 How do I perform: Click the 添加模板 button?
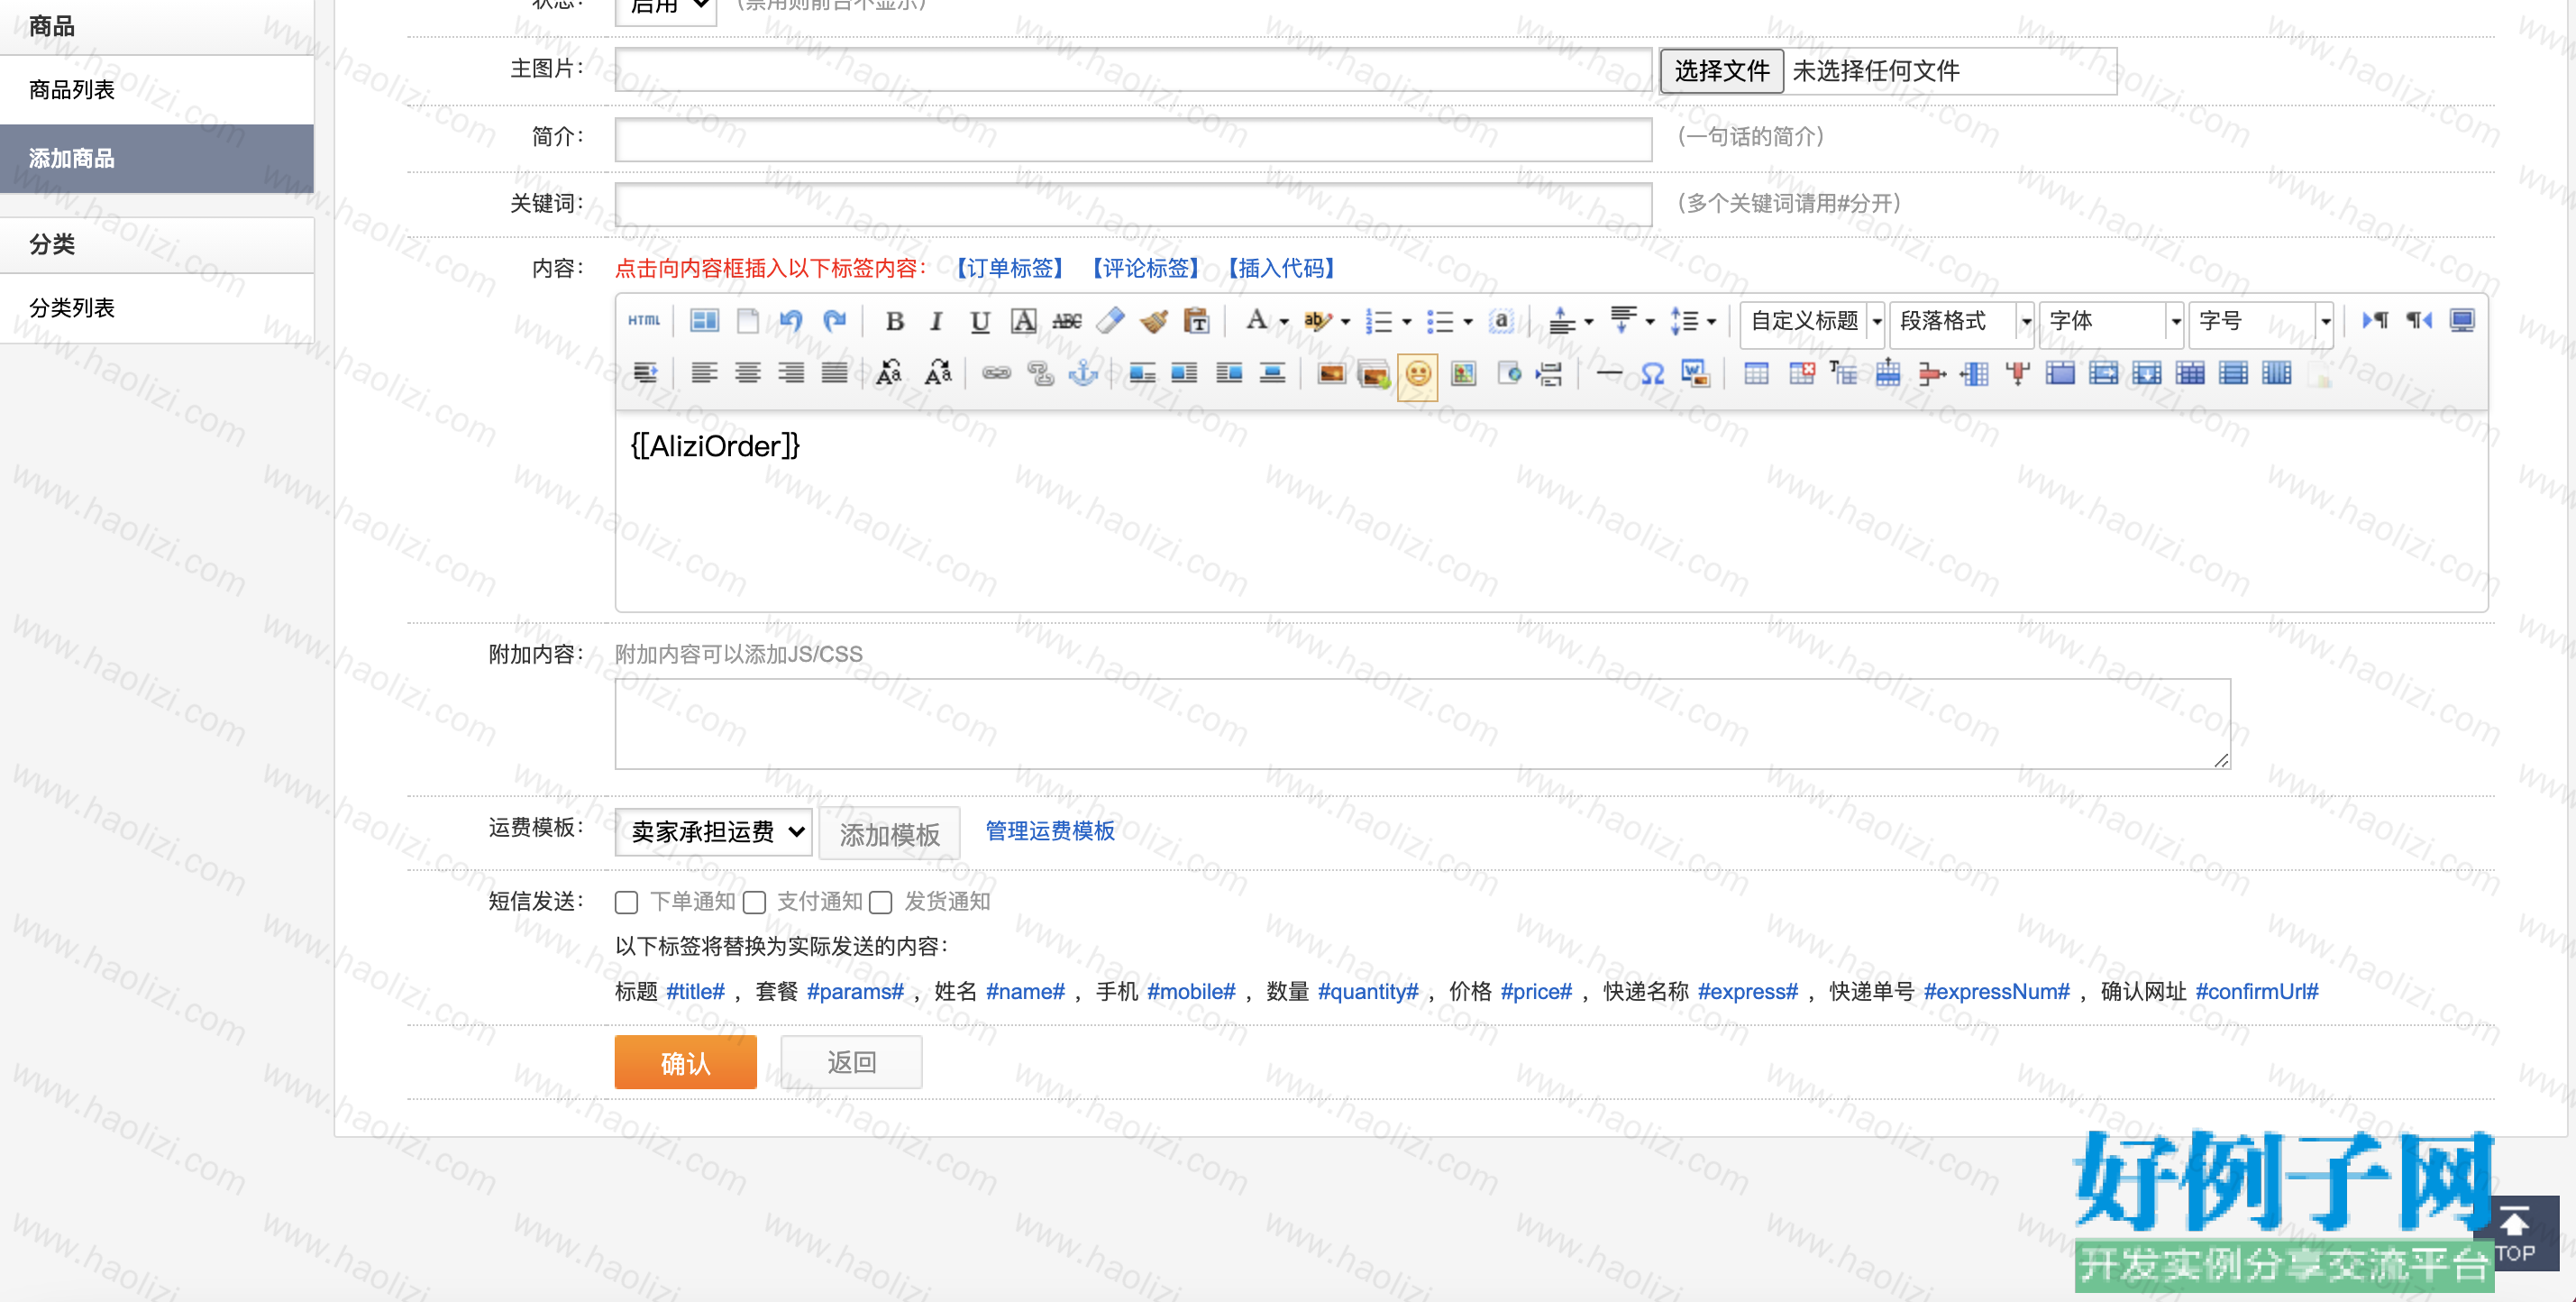pos(889,833)
